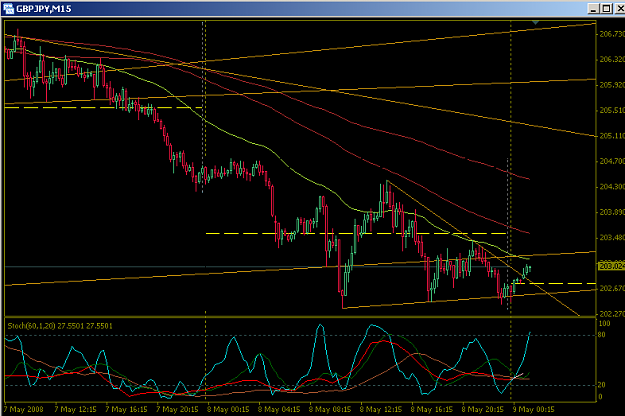Click the '7 May 2008' time axis label
625x416 pixels.
point(24,409)
